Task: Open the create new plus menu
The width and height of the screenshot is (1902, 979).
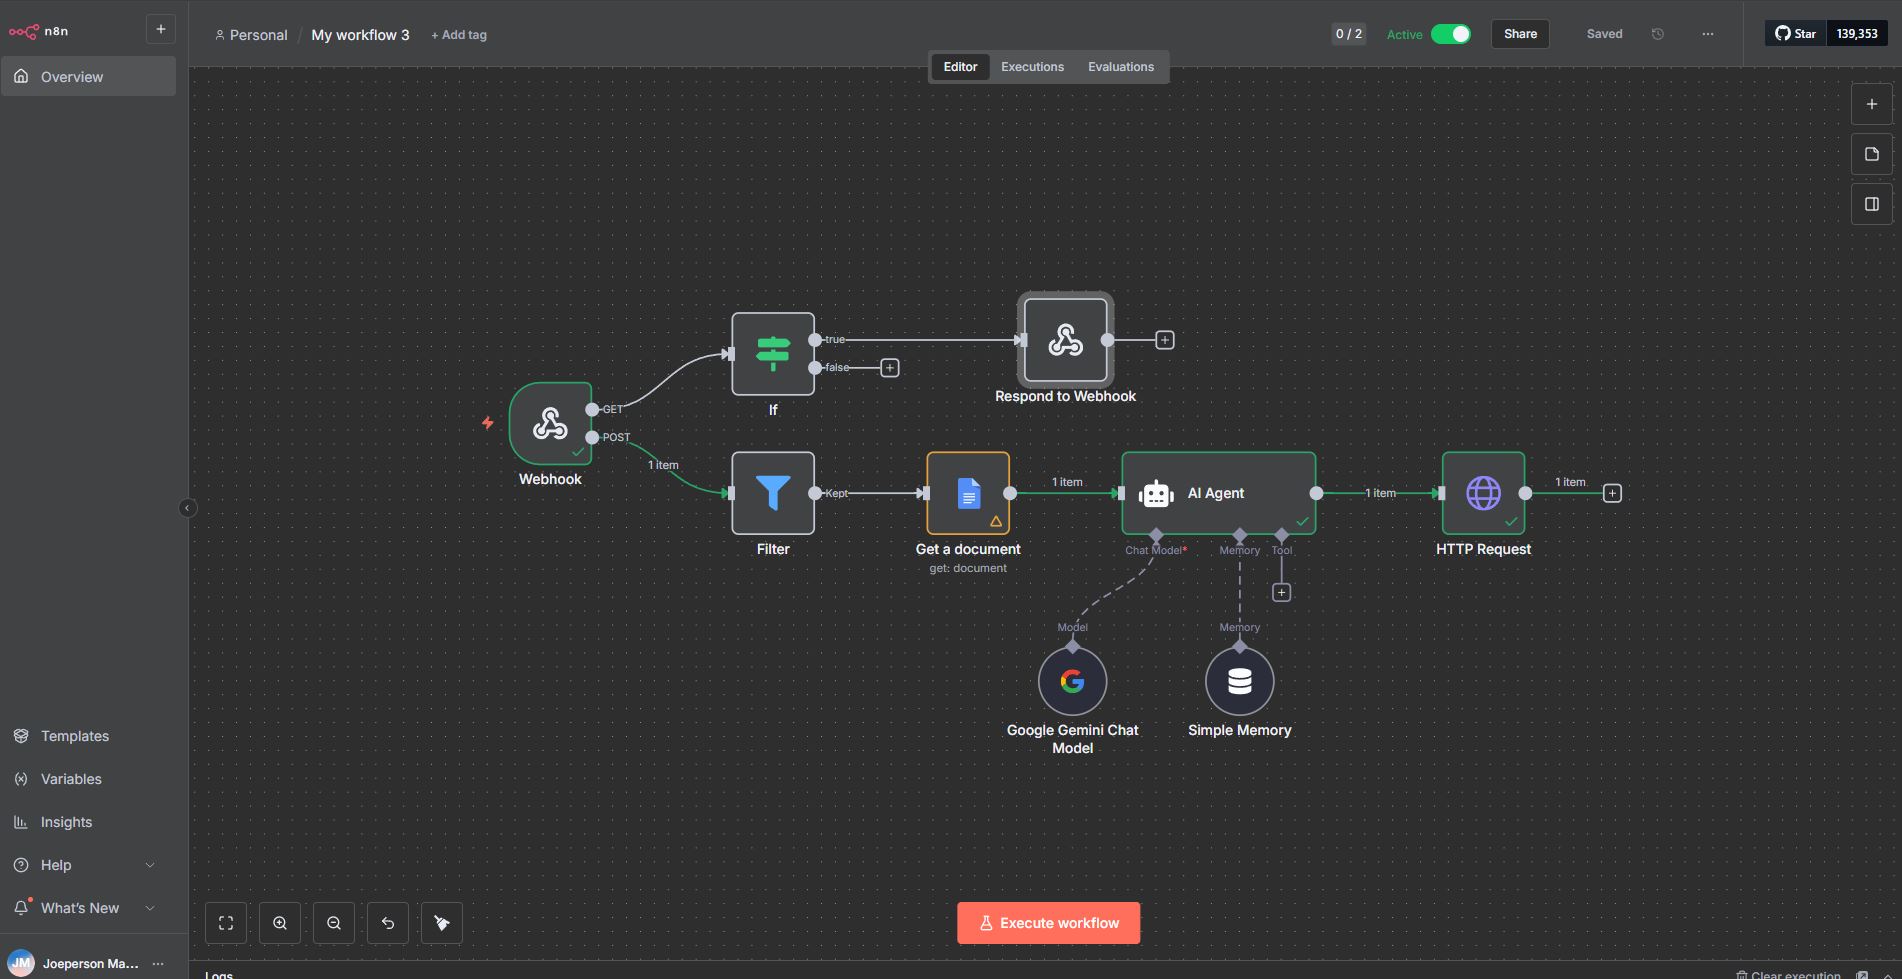Action: (x=160, y=29)
